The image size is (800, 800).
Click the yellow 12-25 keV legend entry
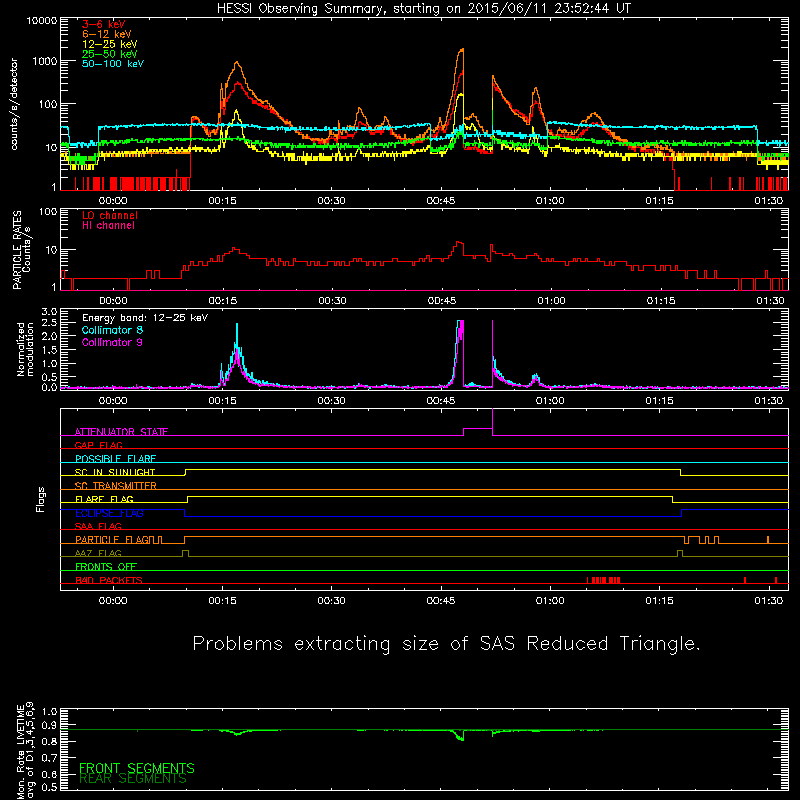110,44
